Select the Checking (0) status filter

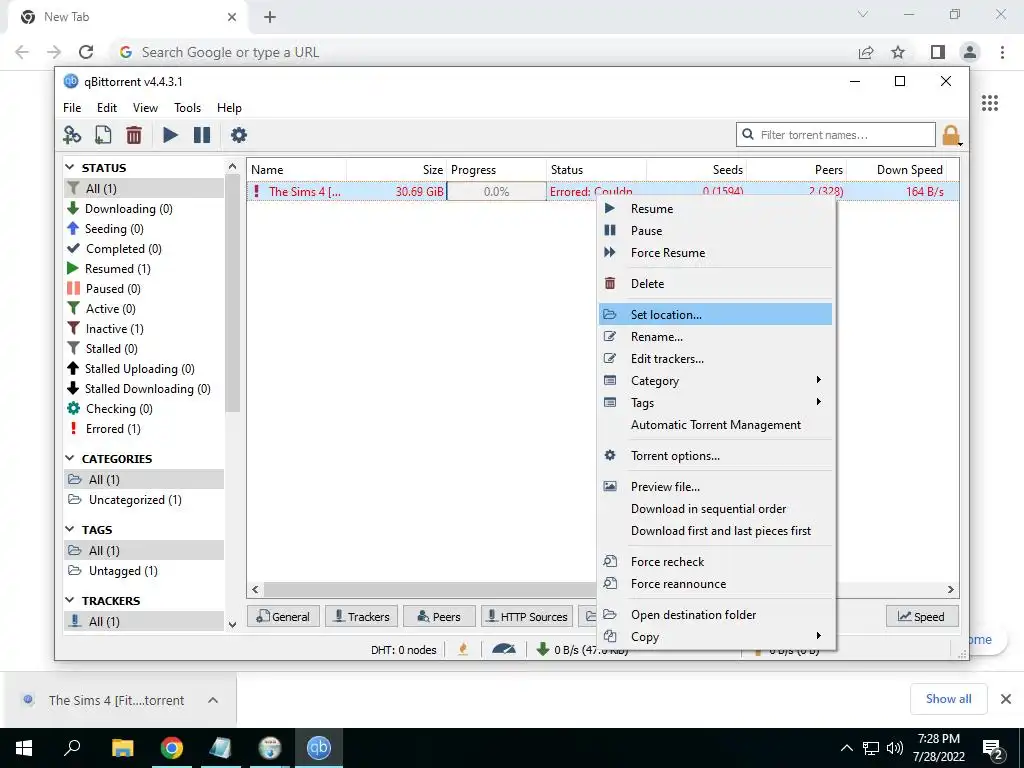[x=119, y=409]
